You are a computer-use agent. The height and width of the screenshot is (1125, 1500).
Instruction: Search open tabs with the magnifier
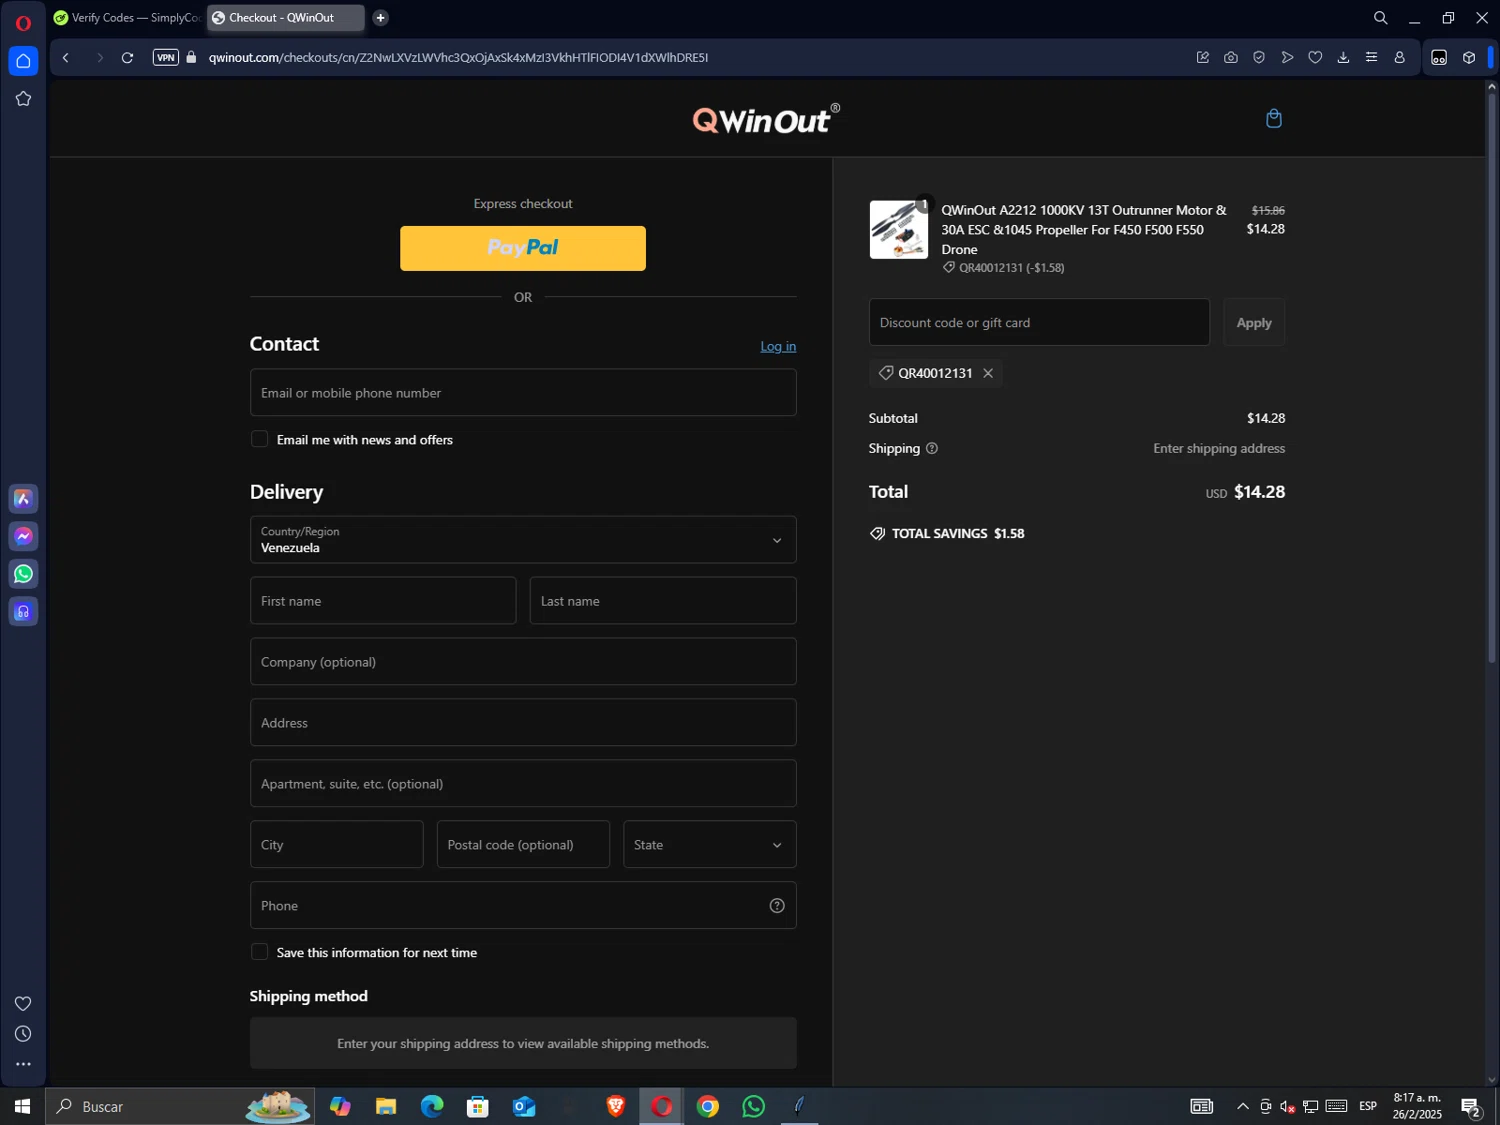point(1381,18)
